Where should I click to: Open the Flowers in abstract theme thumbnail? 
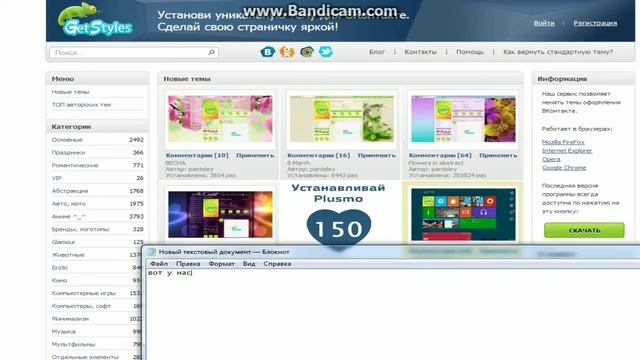[463, 119]
